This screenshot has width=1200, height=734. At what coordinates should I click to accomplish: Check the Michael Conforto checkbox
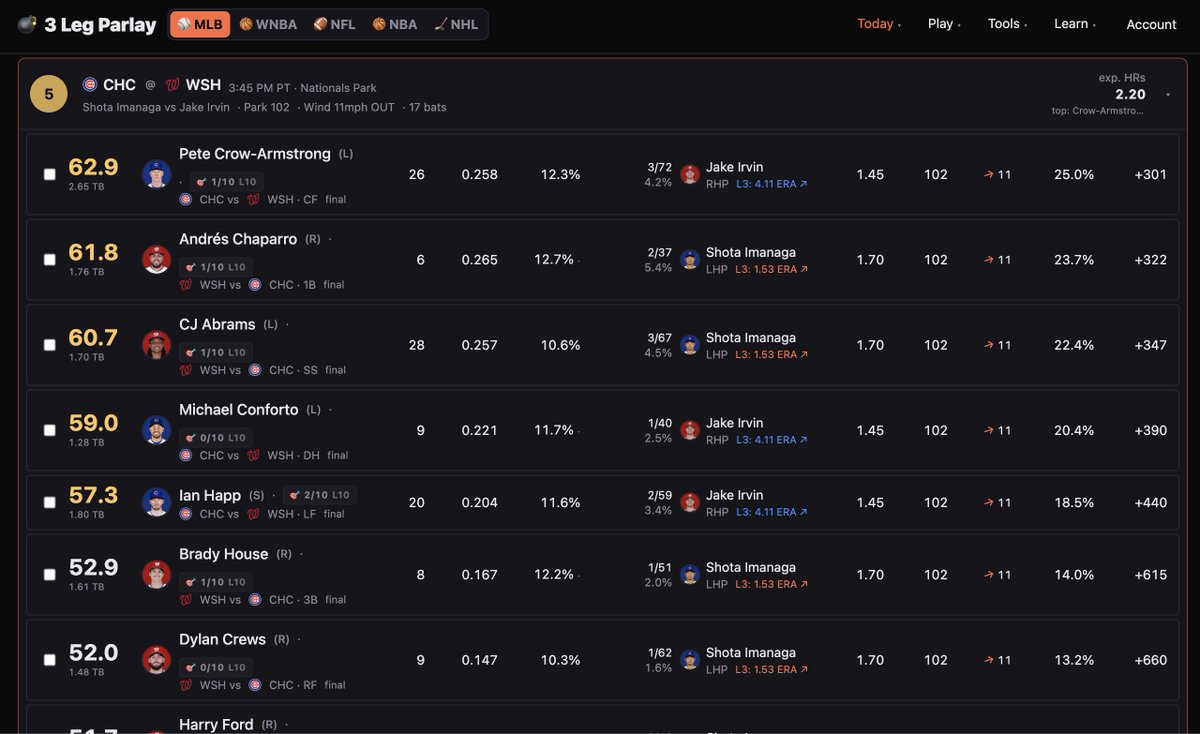[50, 430]
